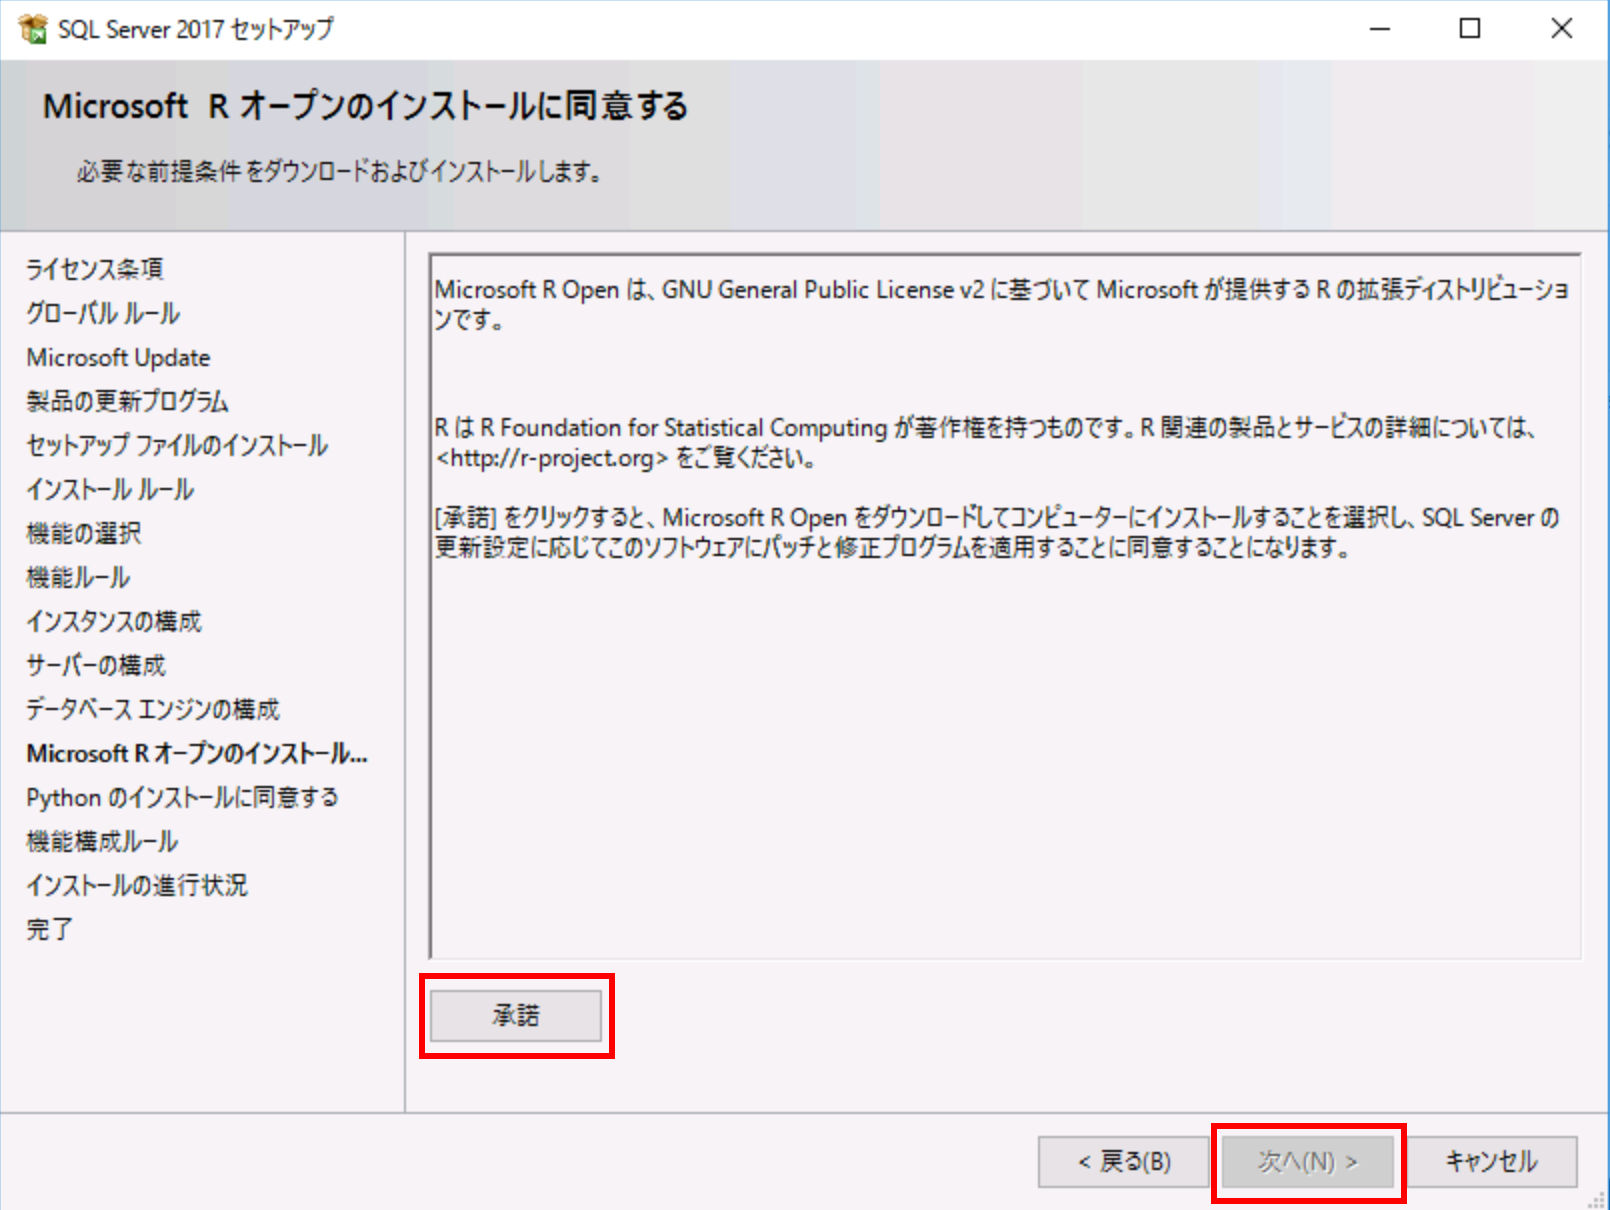Select the インストールの進行状況 step
The width and height of the screenshot is (1610, 1210).
(x=137, y=885)
